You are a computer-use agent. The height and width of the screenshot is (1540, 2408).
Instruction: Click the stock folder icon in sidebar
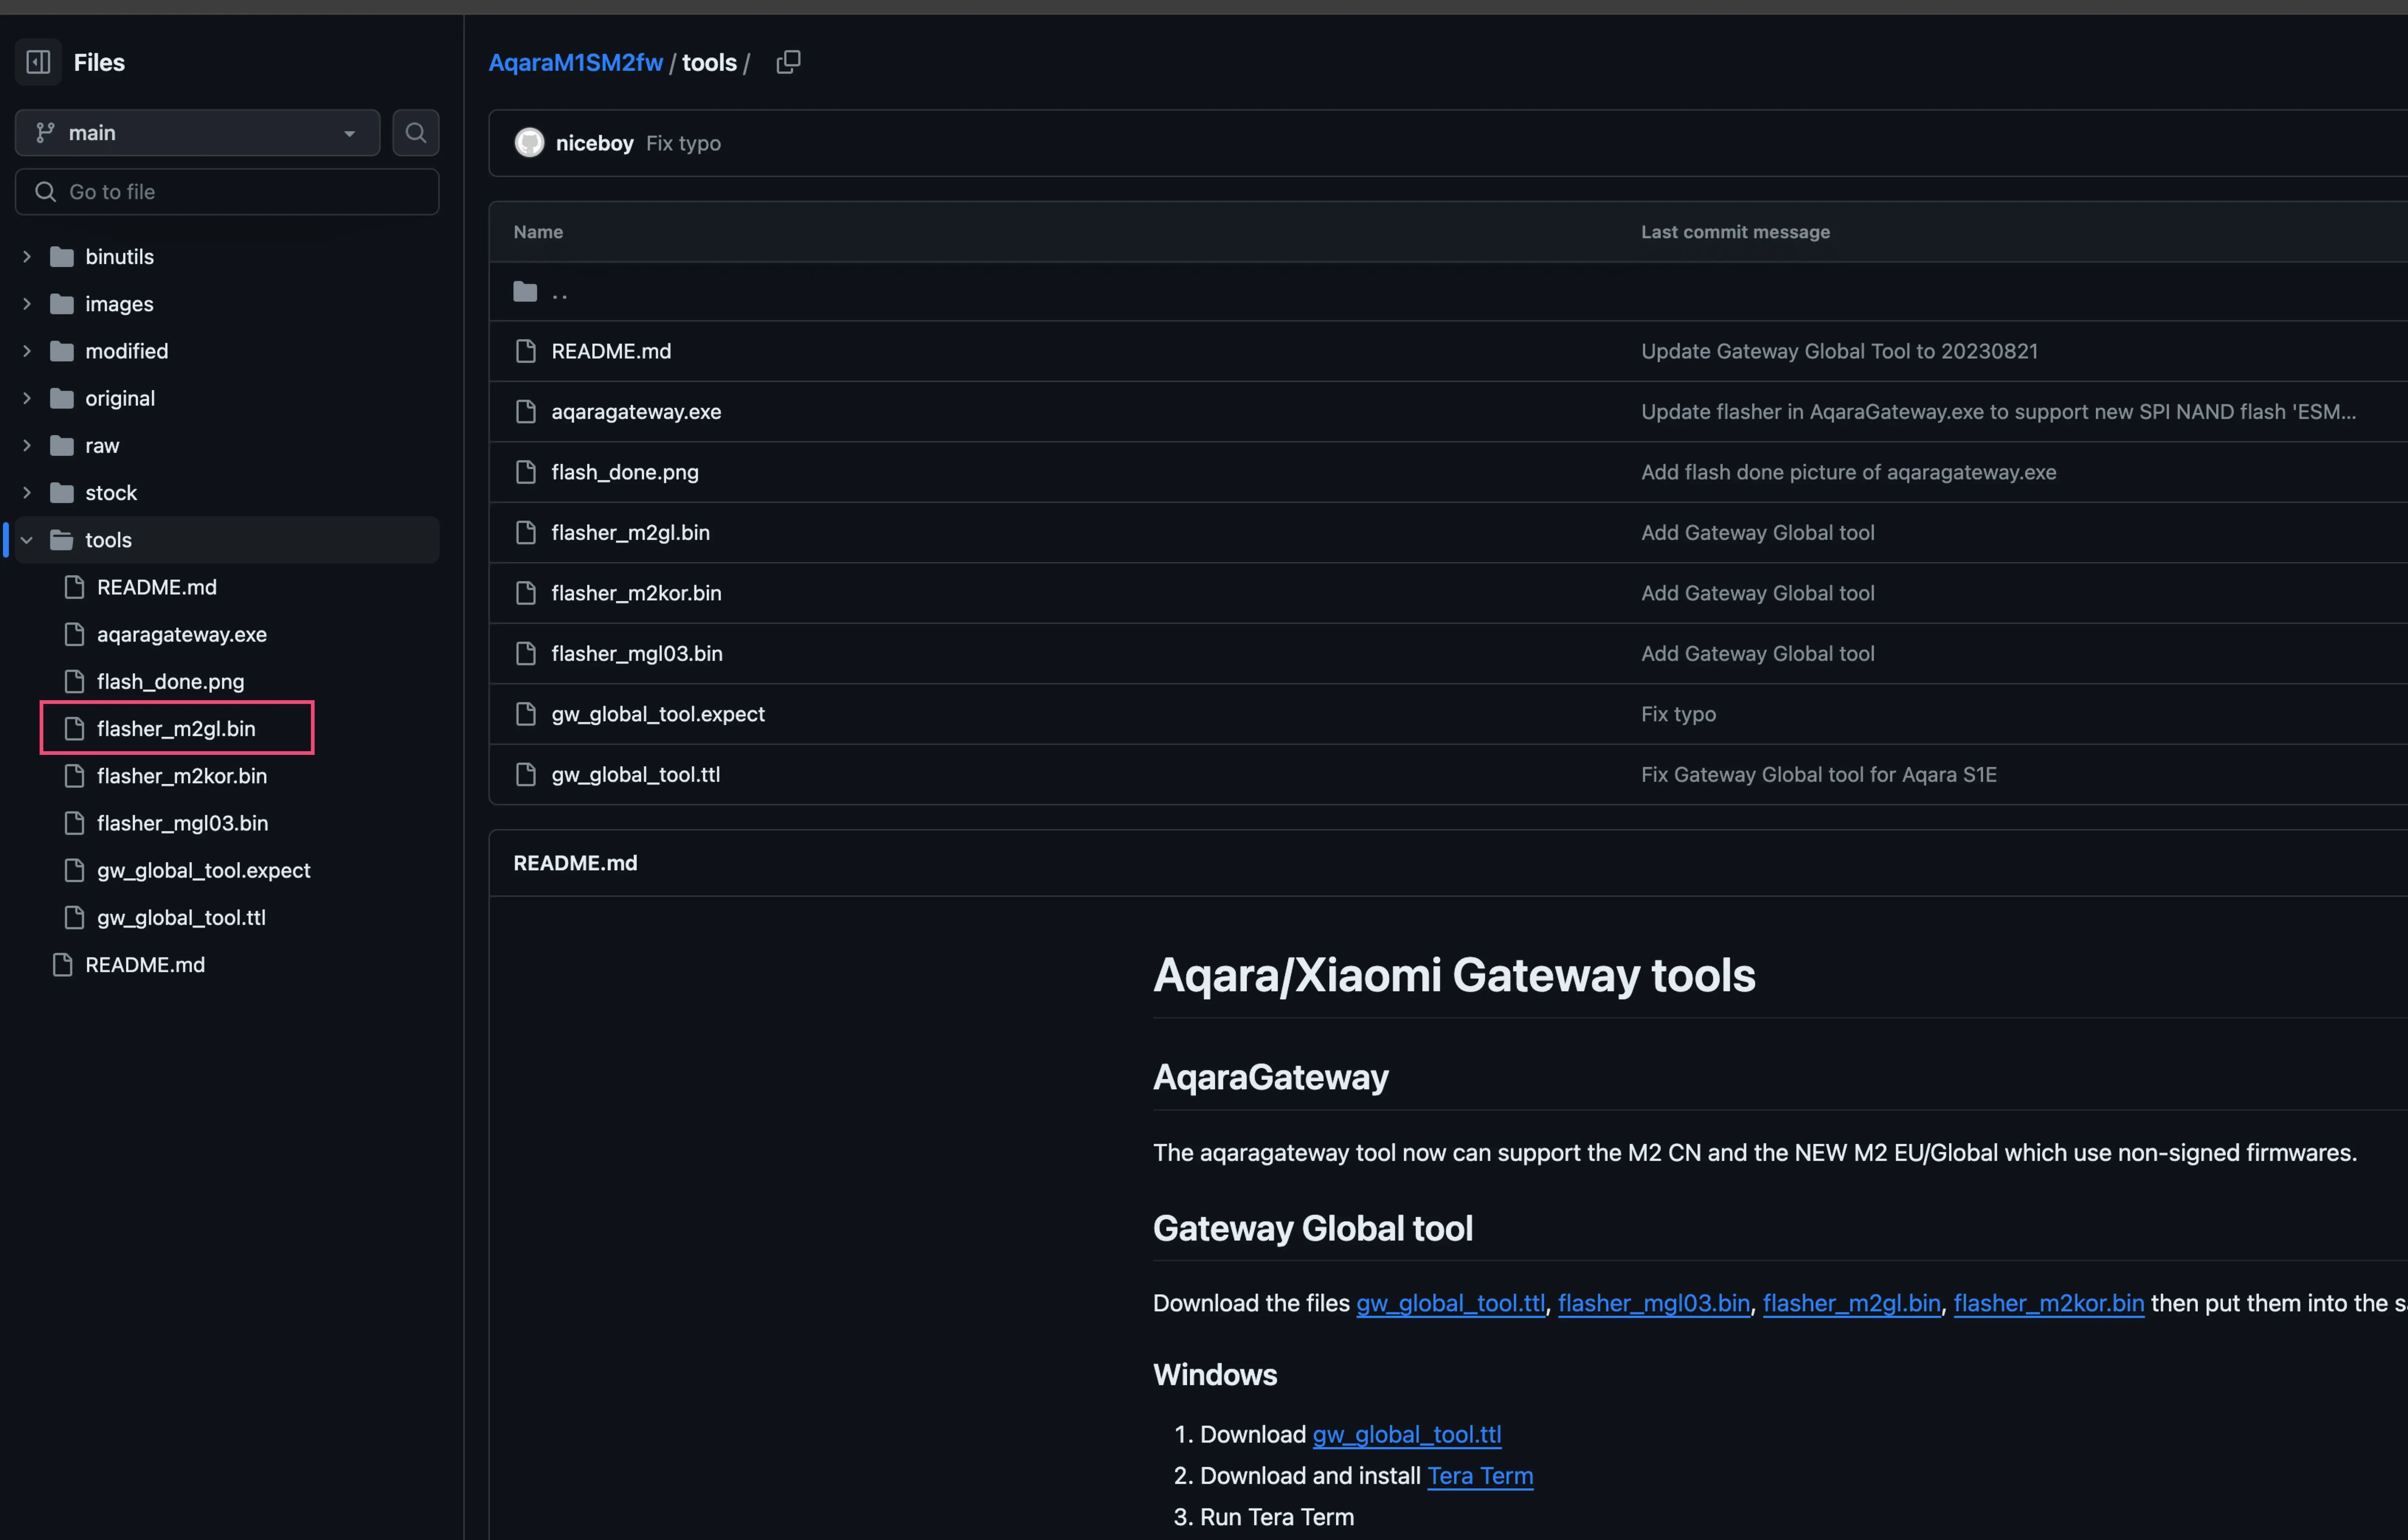coord(62,493)
